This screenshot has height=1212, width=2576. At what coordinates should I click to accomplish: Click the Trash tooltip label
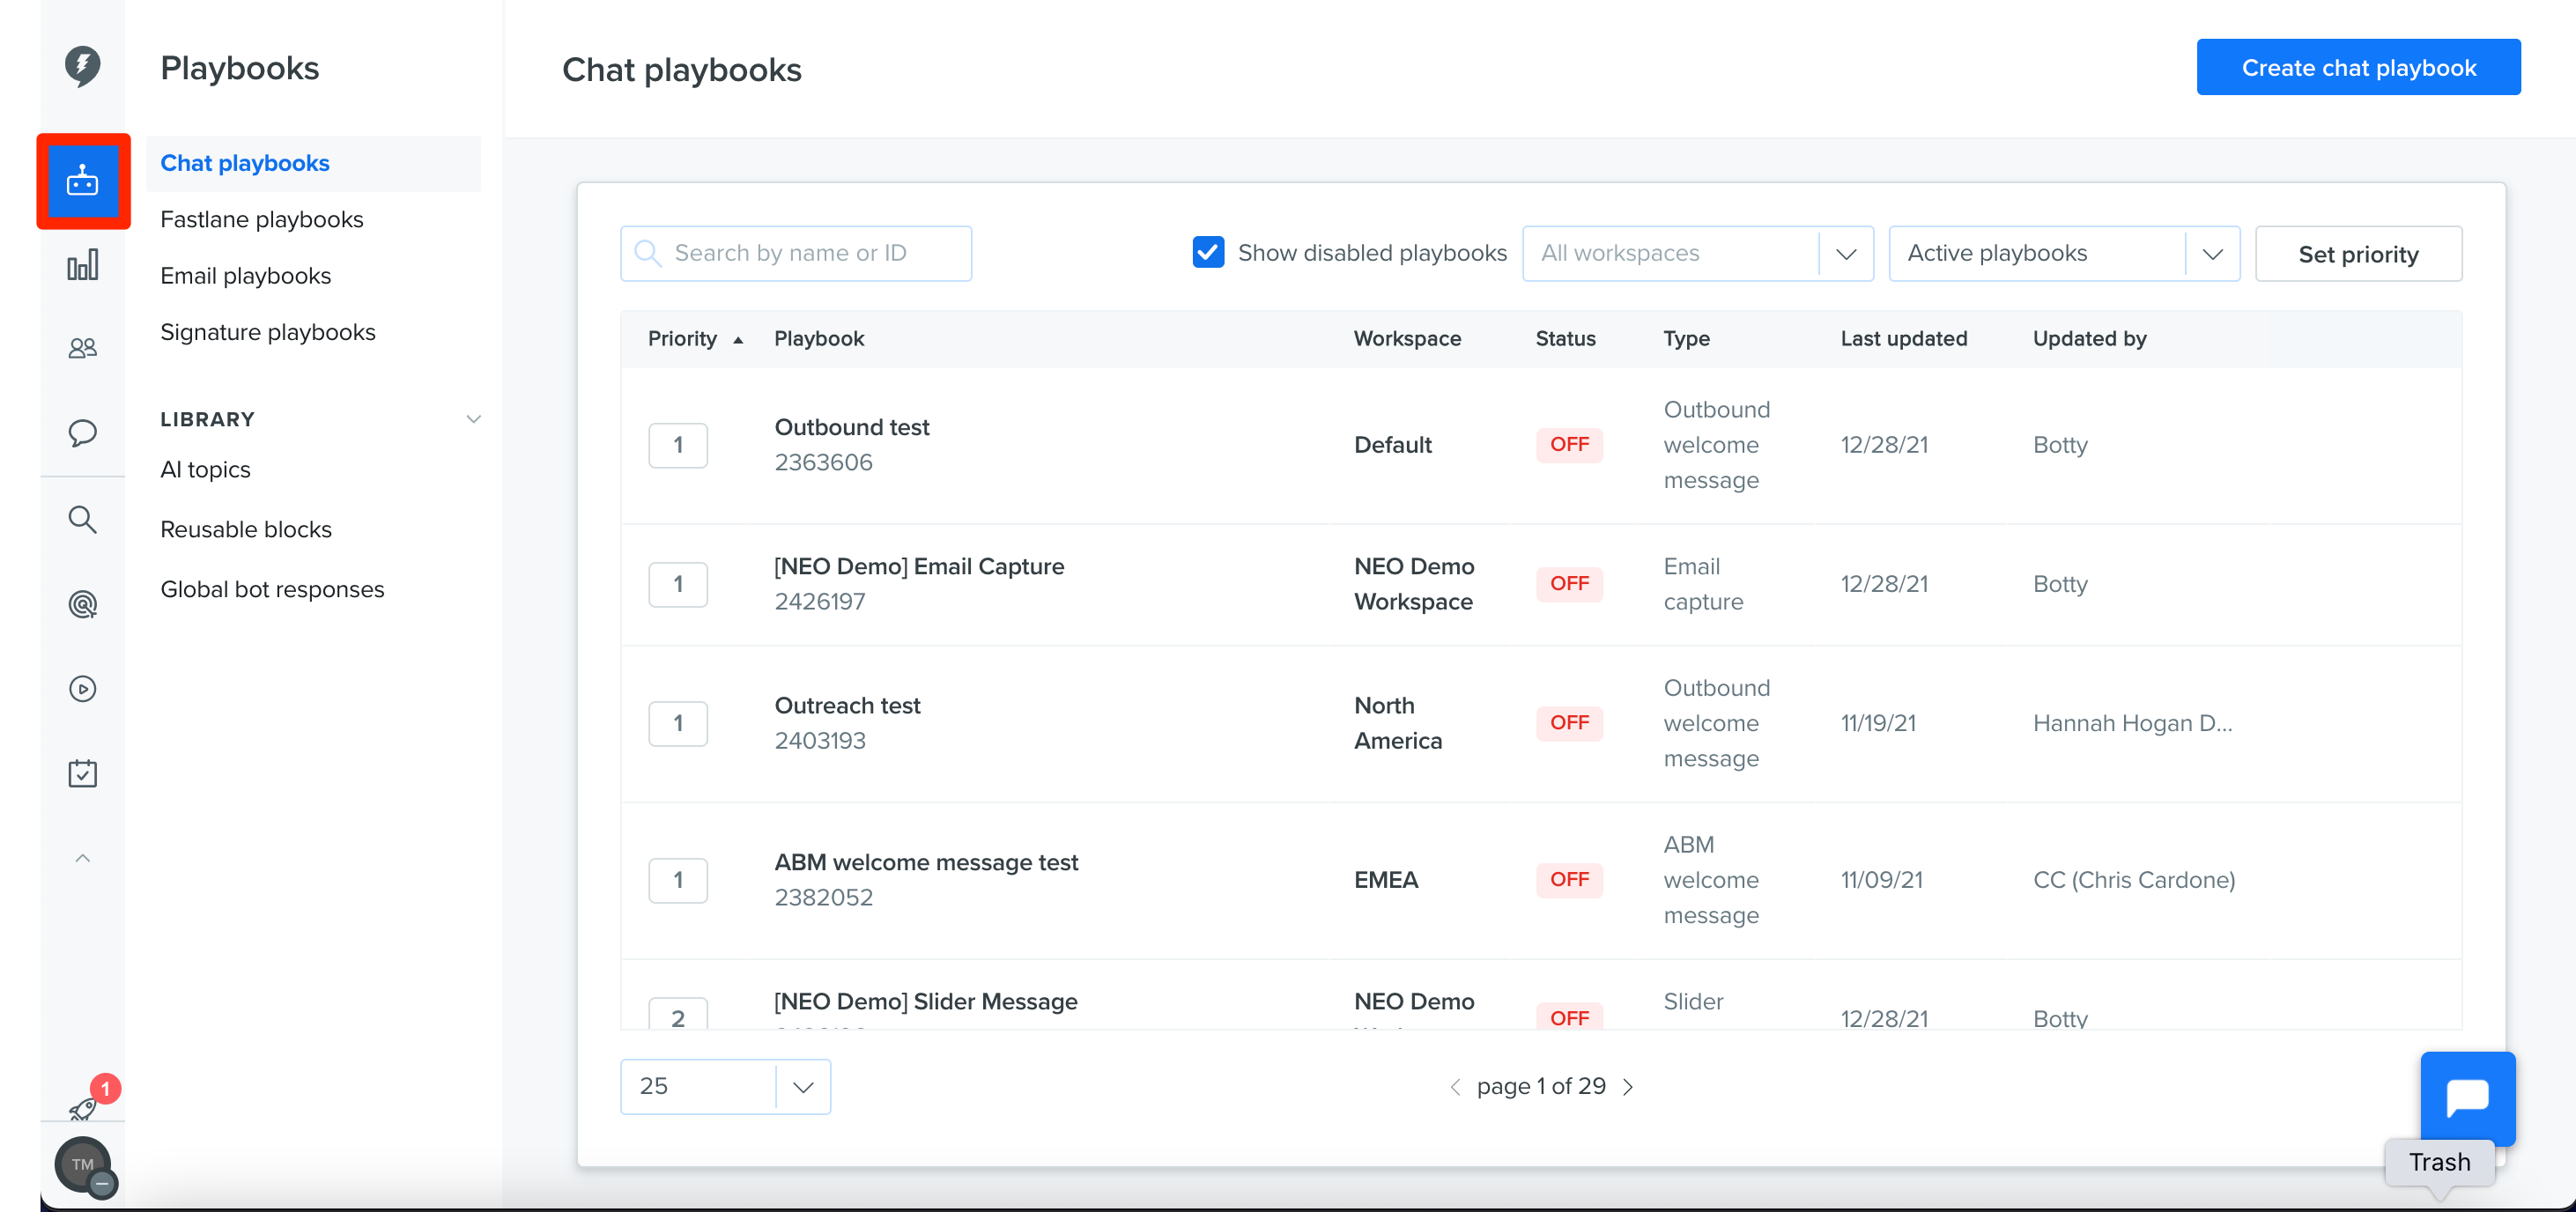point(2439,1163)
